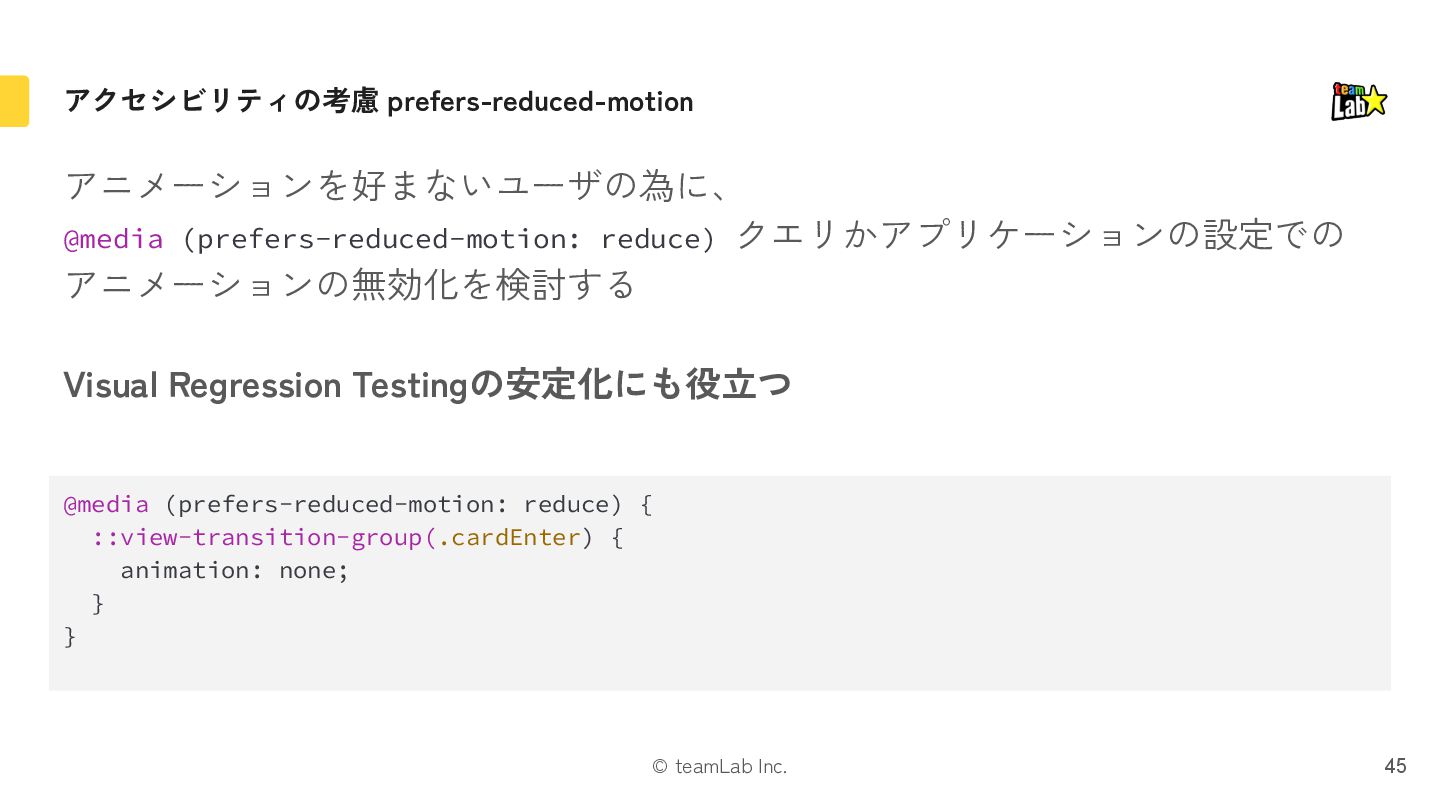Click "prefers-reduced-motion" in the slide title
The height and width of the screenshot is (810, 1440).
(540, 102)
